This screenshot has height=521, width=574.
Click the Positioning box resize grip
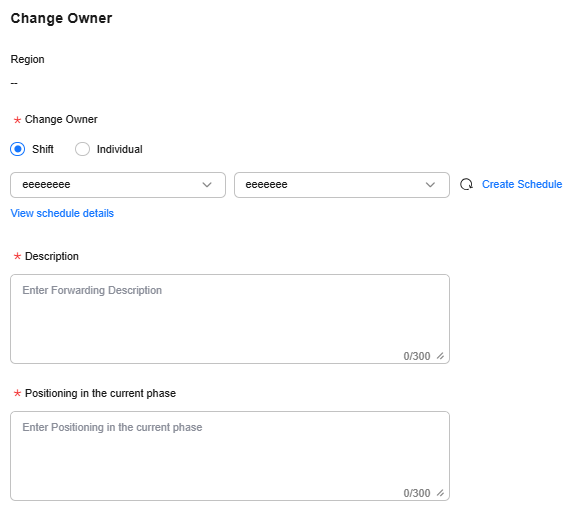440,493
